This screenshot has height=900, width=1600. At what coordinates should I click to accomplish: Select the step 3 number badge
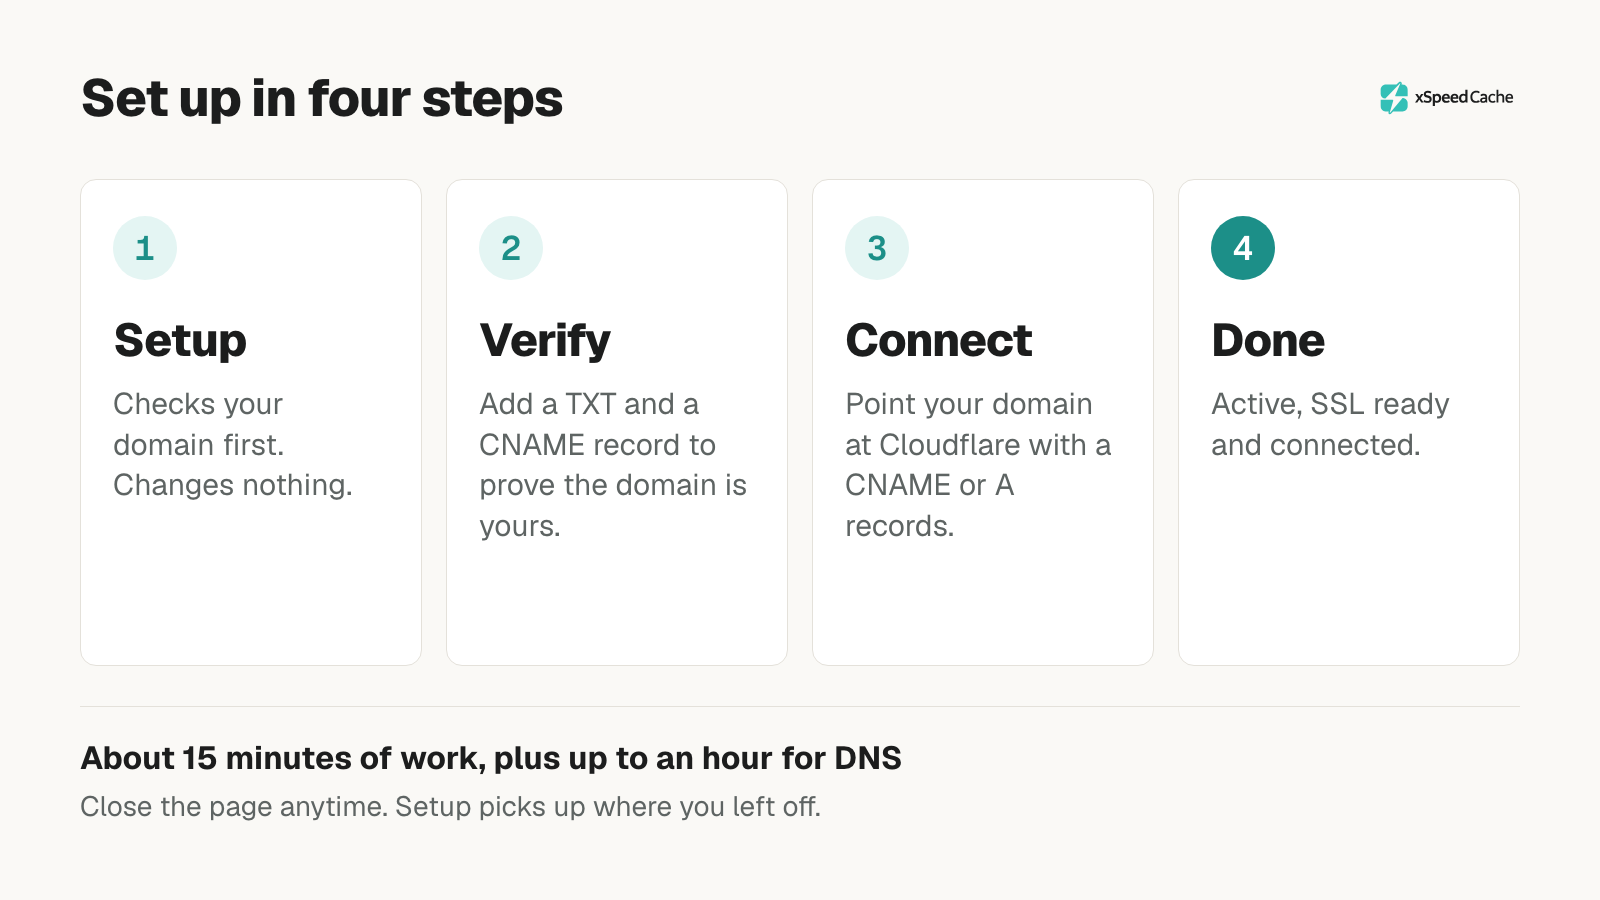pos(877,248)
